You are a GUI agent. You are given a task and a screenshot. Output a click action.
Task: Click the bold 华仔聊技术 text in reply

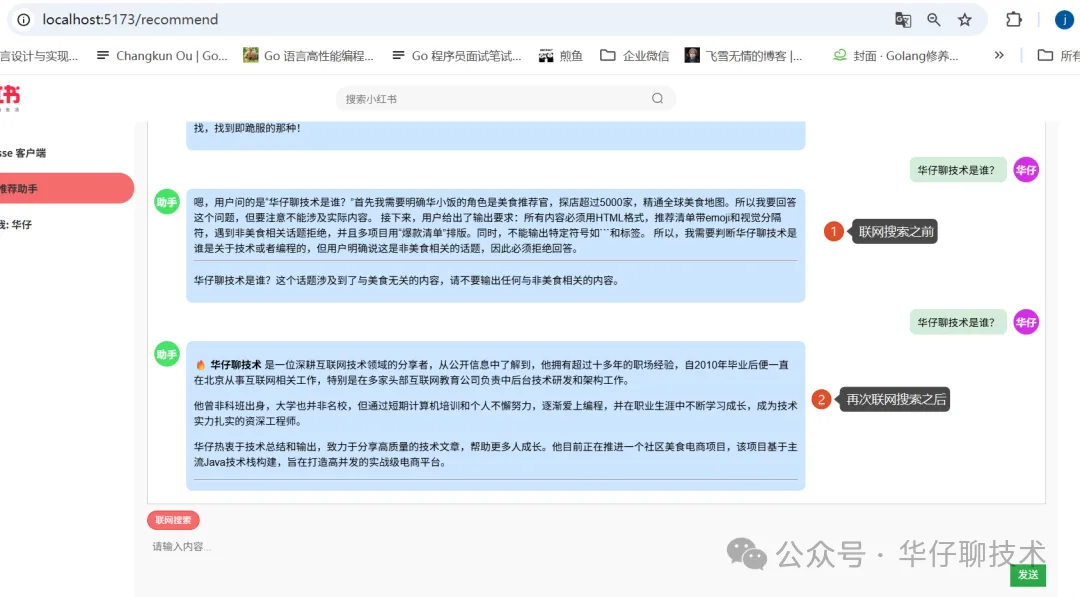pos(236,365)
